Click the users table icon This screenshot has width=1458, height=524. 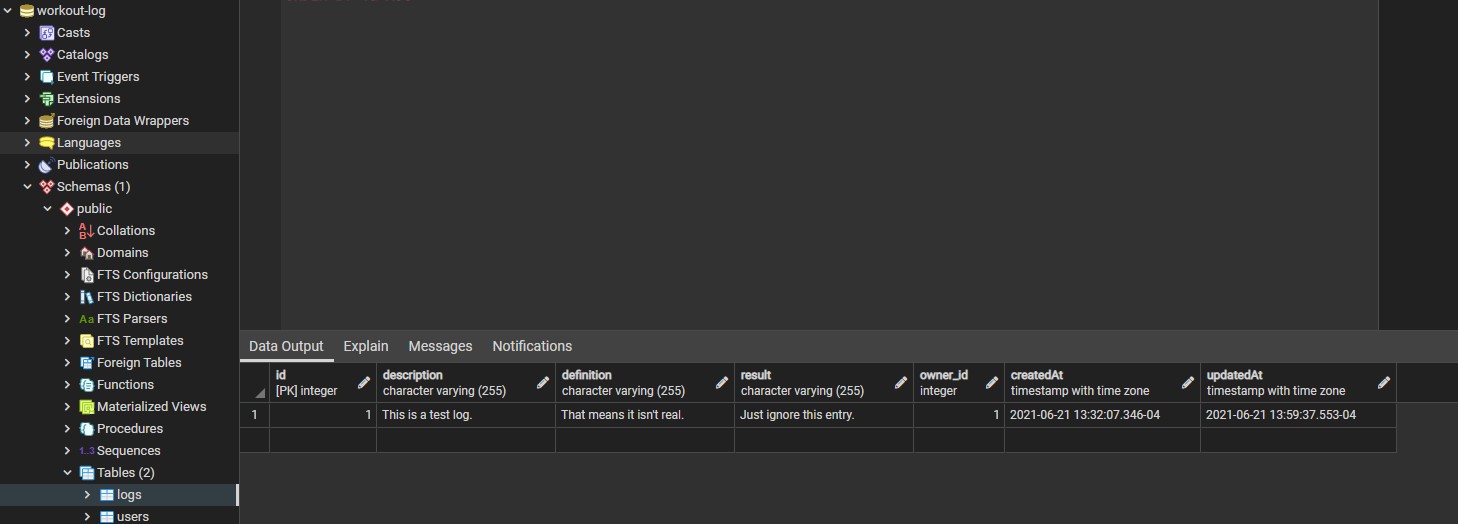tap(106, 517)
